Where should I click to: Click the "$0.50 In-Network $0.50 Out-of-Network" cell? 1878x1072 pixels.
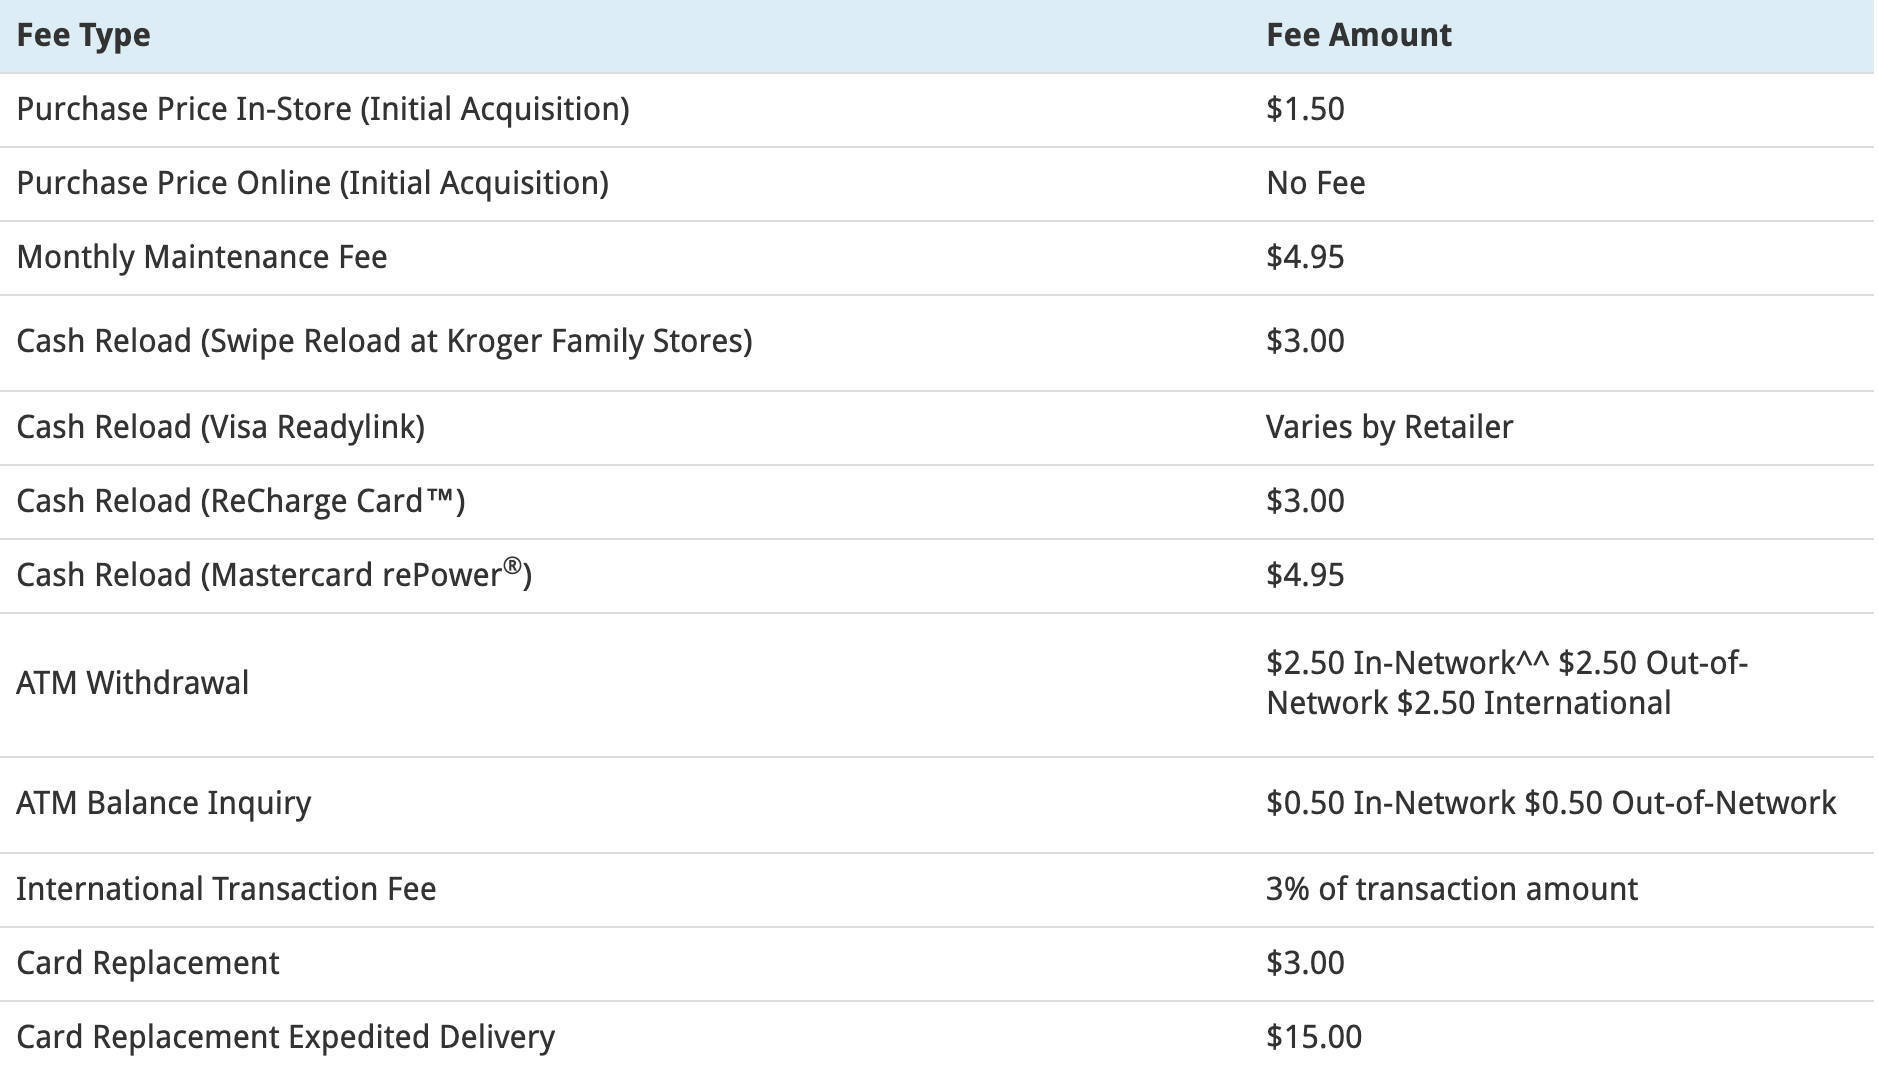click(1551, 803)
